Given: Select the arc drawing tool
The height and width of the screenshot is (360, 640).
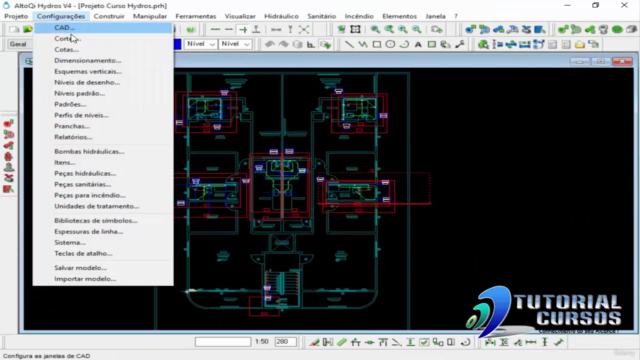Looking at the screenshot, I should [x=404, y=44].
